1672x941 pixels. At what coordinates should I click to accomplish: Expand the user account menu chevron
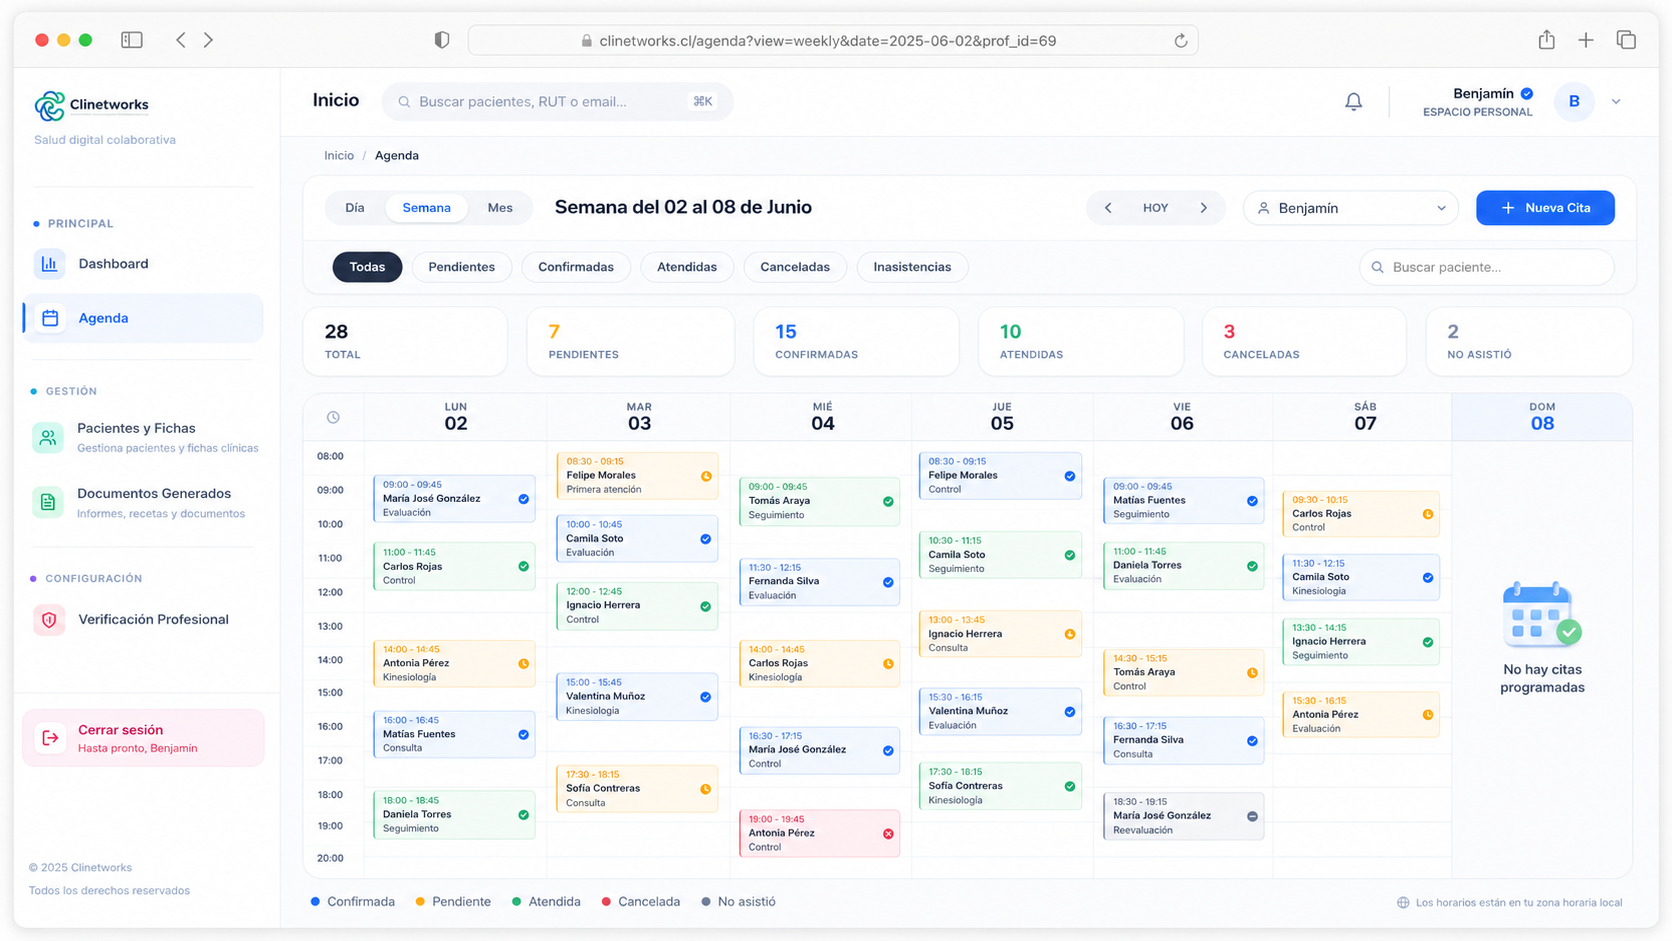click(x=1616, y=102)
